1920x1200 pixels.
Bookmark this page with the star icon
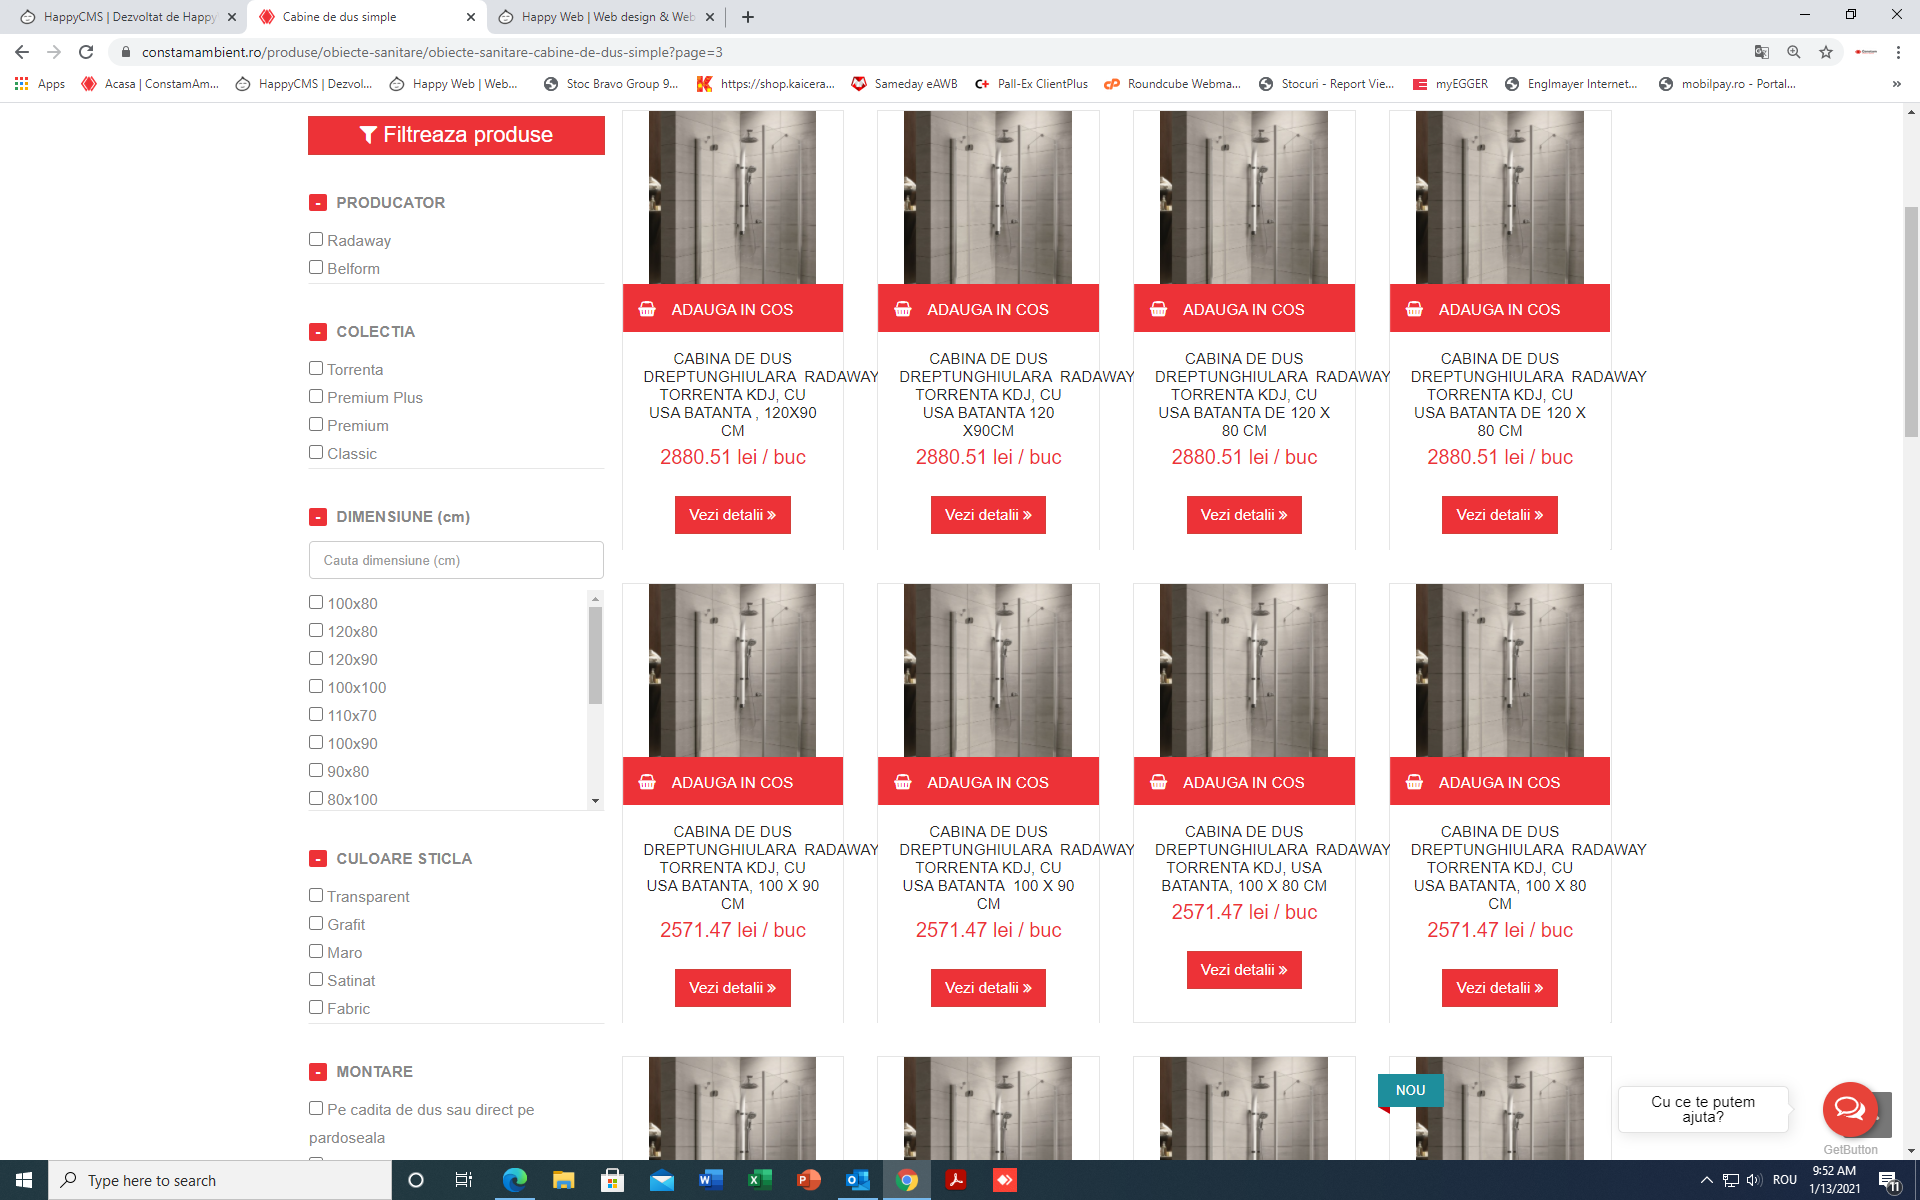(x=1826, y=52)
